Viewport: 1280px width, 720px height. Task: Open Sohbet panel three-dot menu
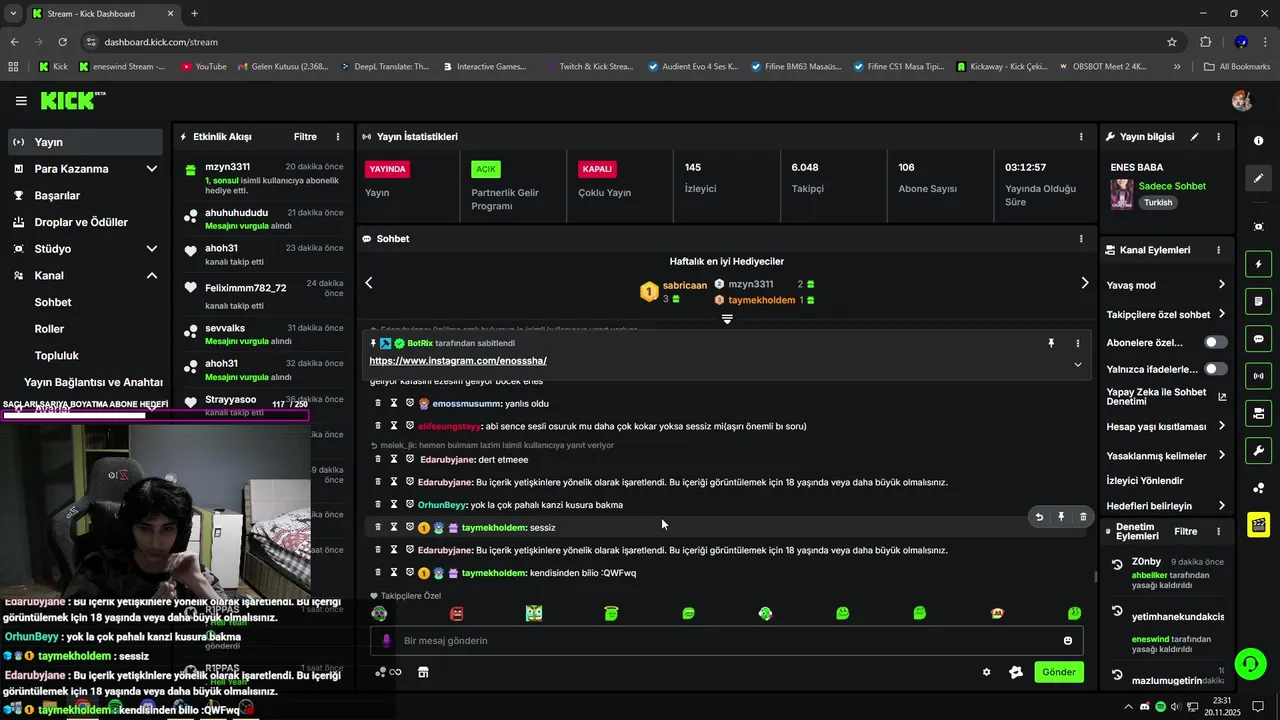(1080, 239)
